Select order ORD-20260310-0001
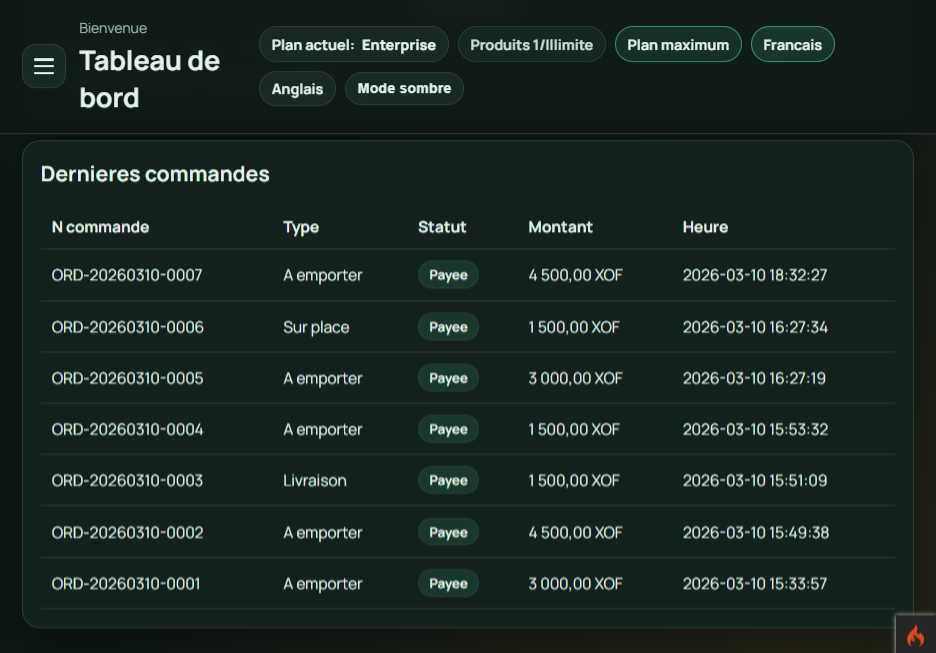The image size is (936, 653). [126, 583]
